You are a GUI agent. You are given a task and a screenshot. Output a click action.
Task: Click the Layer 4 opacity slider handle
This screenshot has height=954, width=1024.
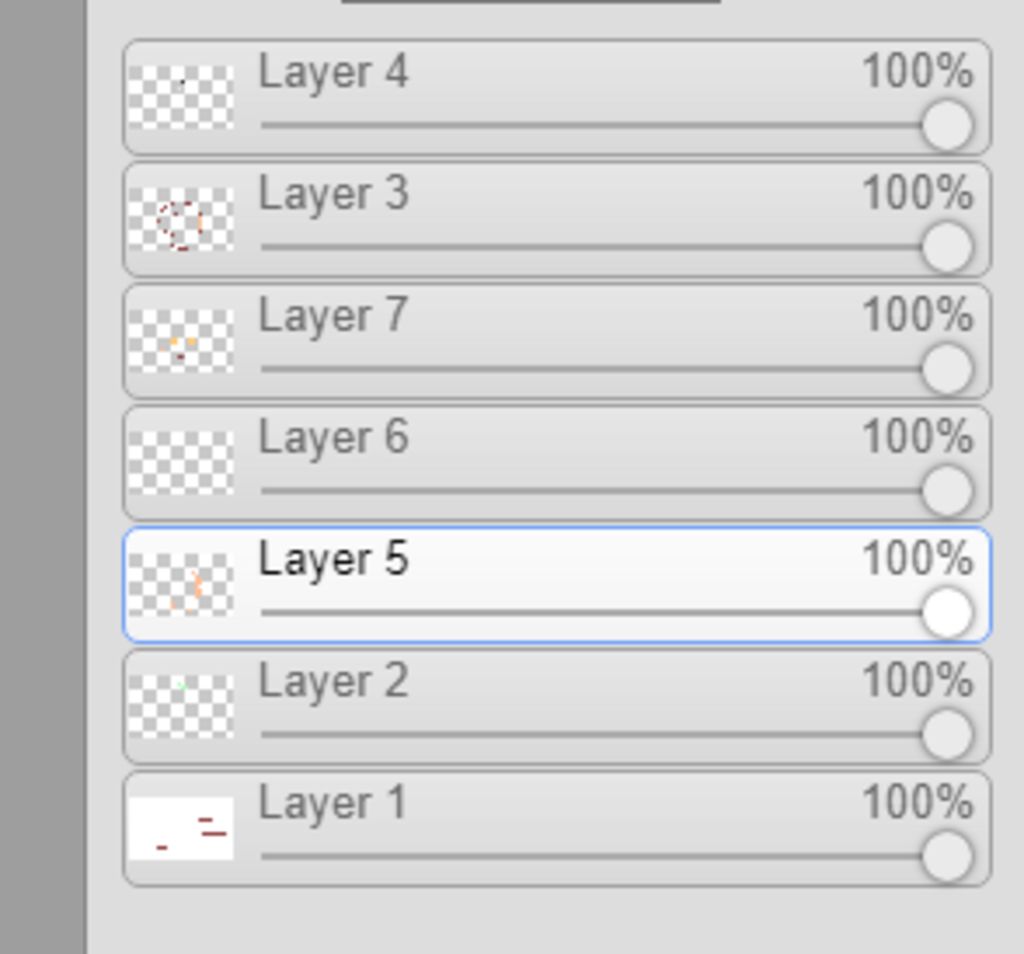pos(946,125)
